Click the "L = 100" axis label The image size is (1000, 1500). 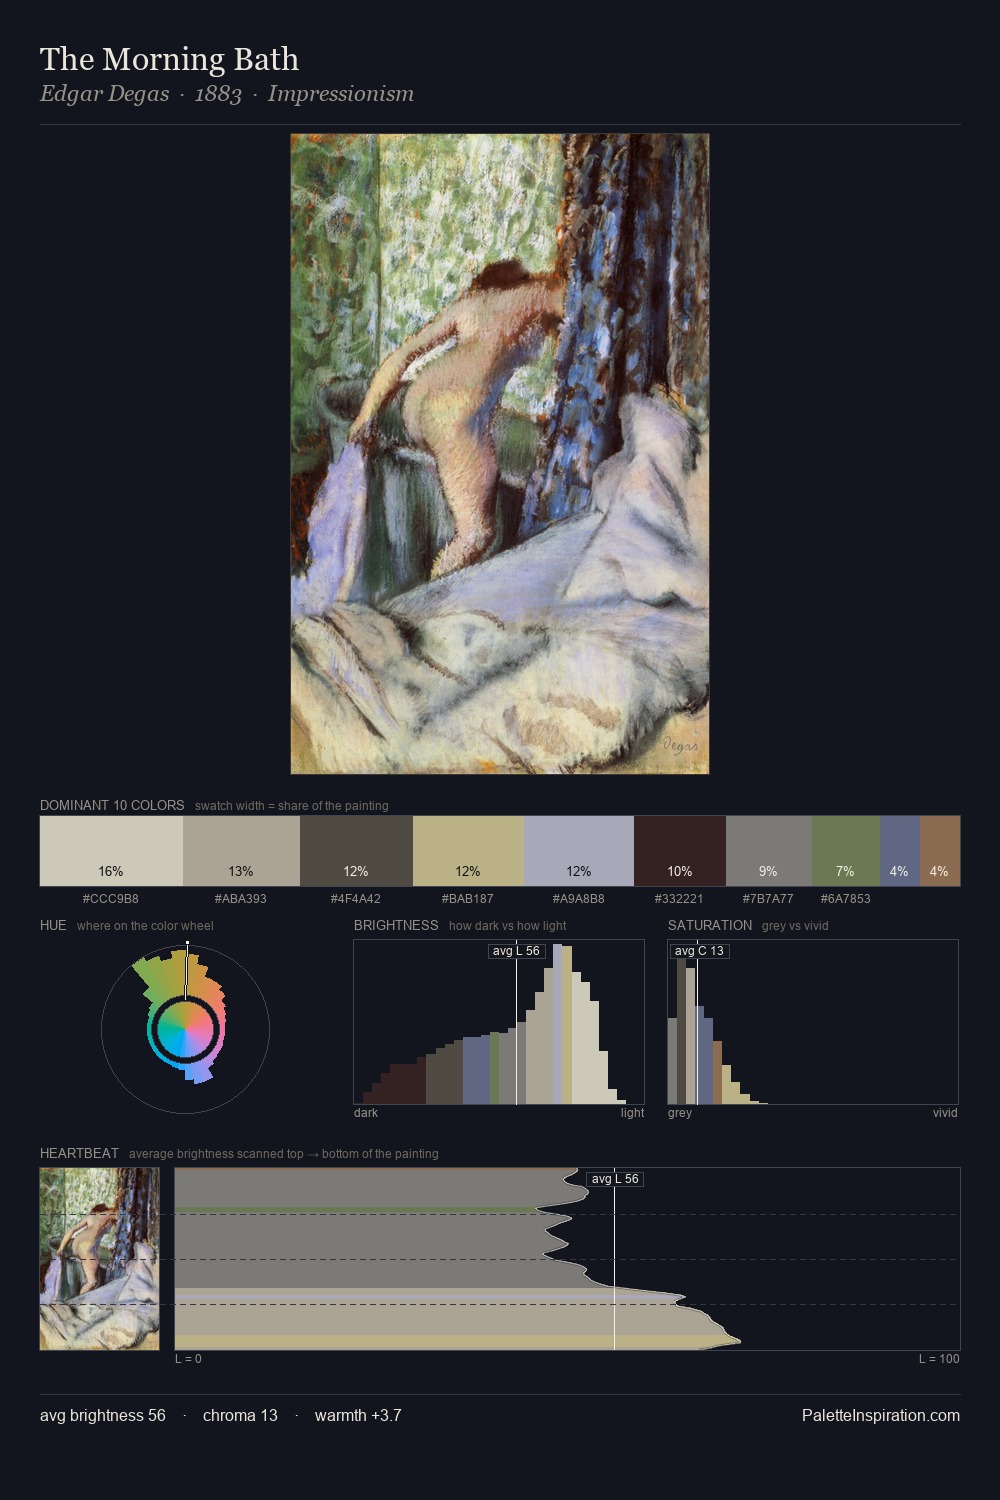coord(939,1359)
